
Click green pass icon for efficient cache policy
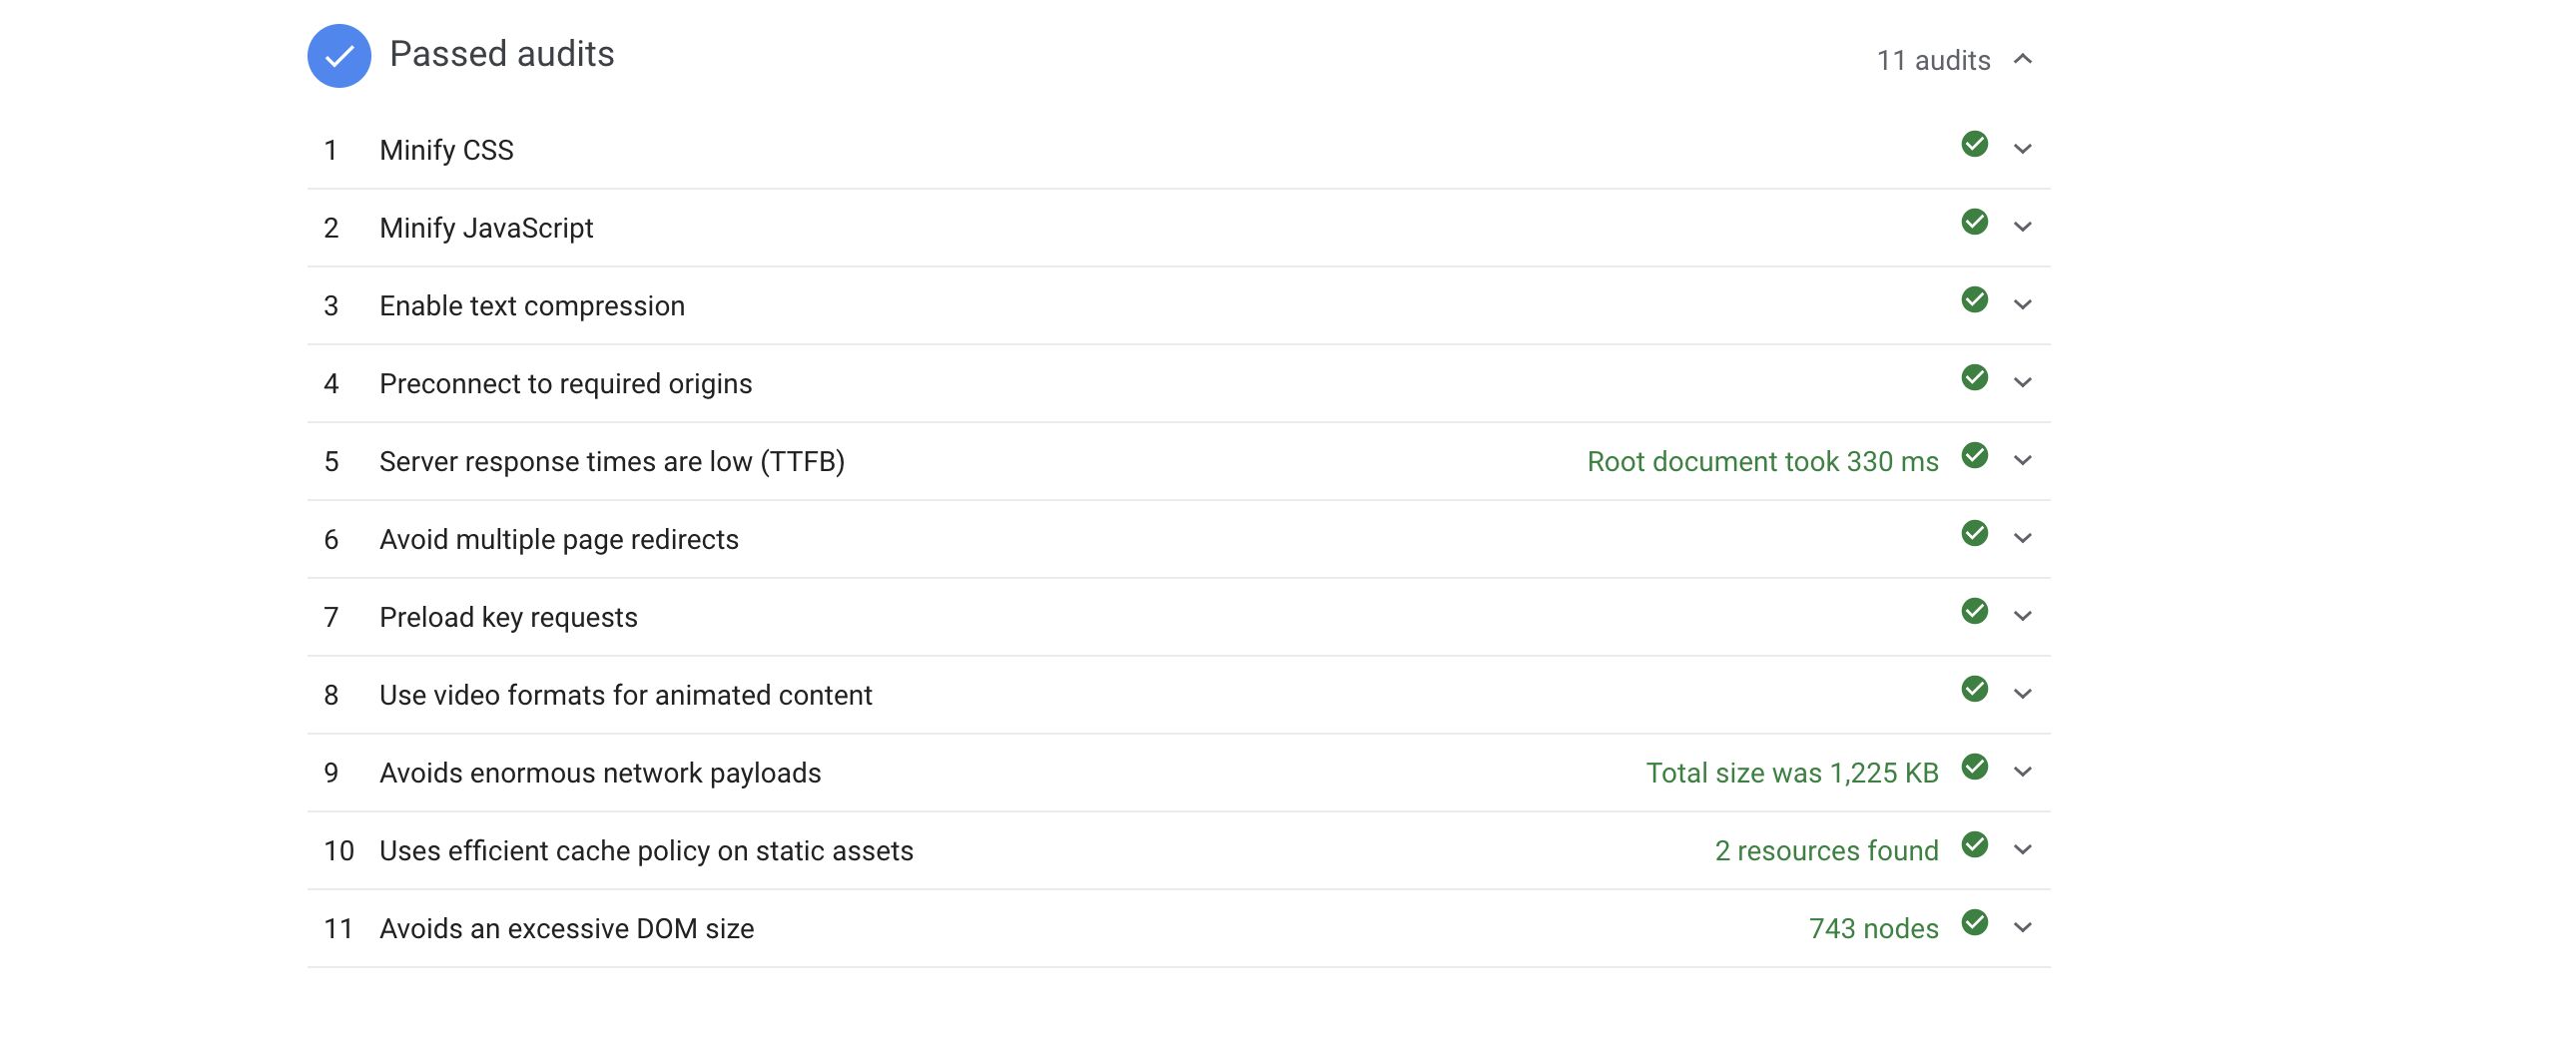point(1974,845)
